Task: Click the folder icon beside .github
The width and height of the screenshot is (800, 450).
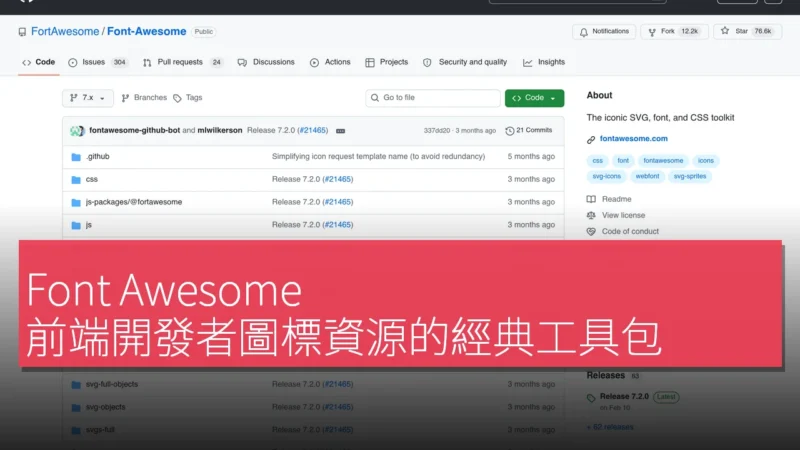Action: [76, 157]
